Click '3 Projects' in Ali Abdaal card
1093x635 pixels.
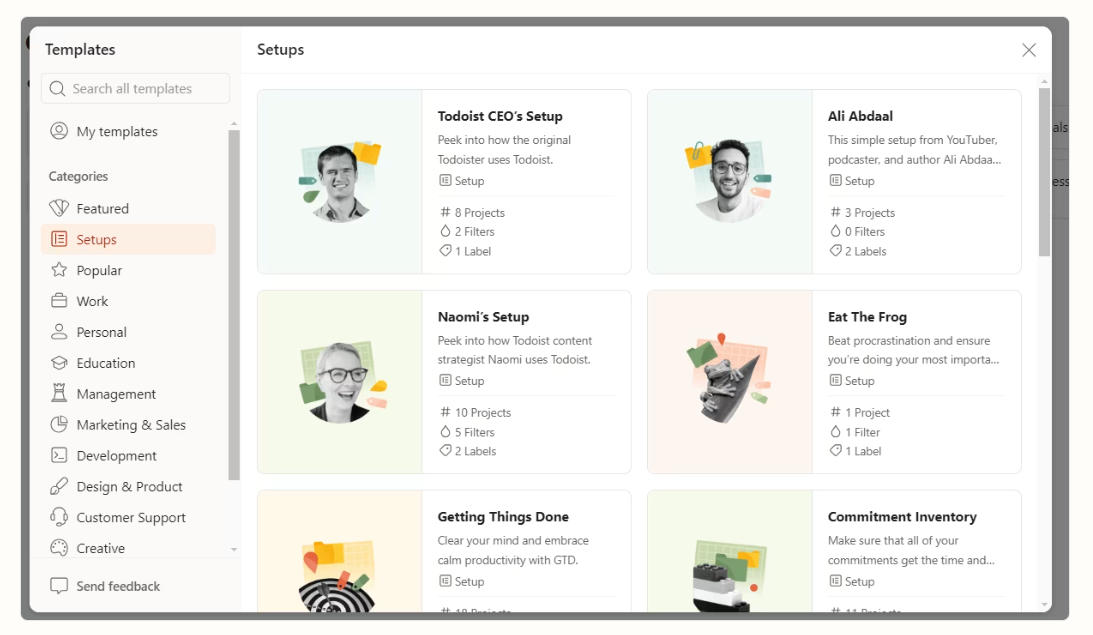tap(870, 213)
